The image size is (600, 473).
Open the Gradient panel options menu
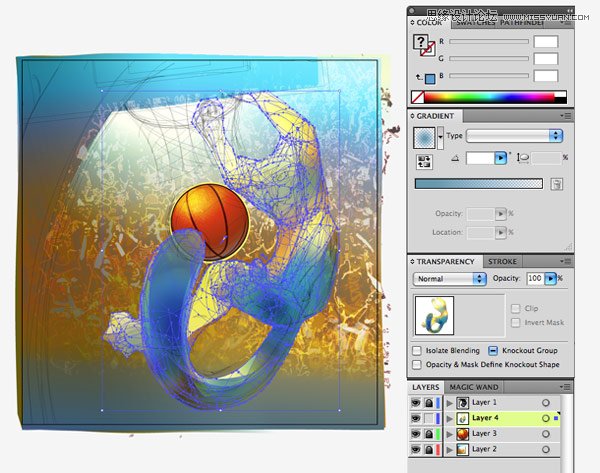[x=566, y=116]
